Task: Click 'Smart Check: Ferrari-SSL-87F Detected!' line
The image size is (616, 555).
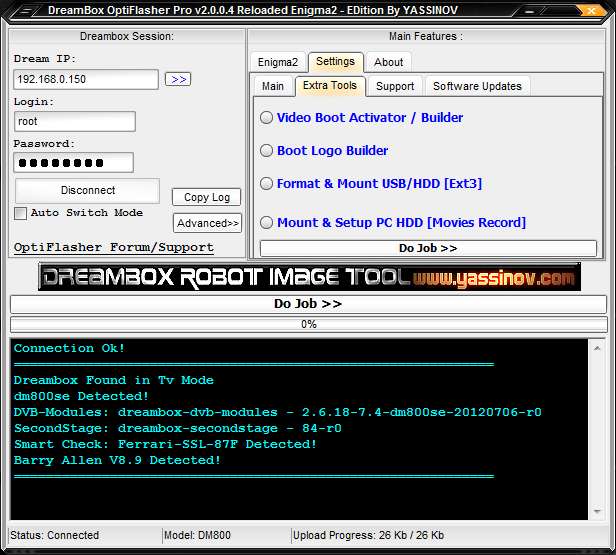Action: [165, 444]
